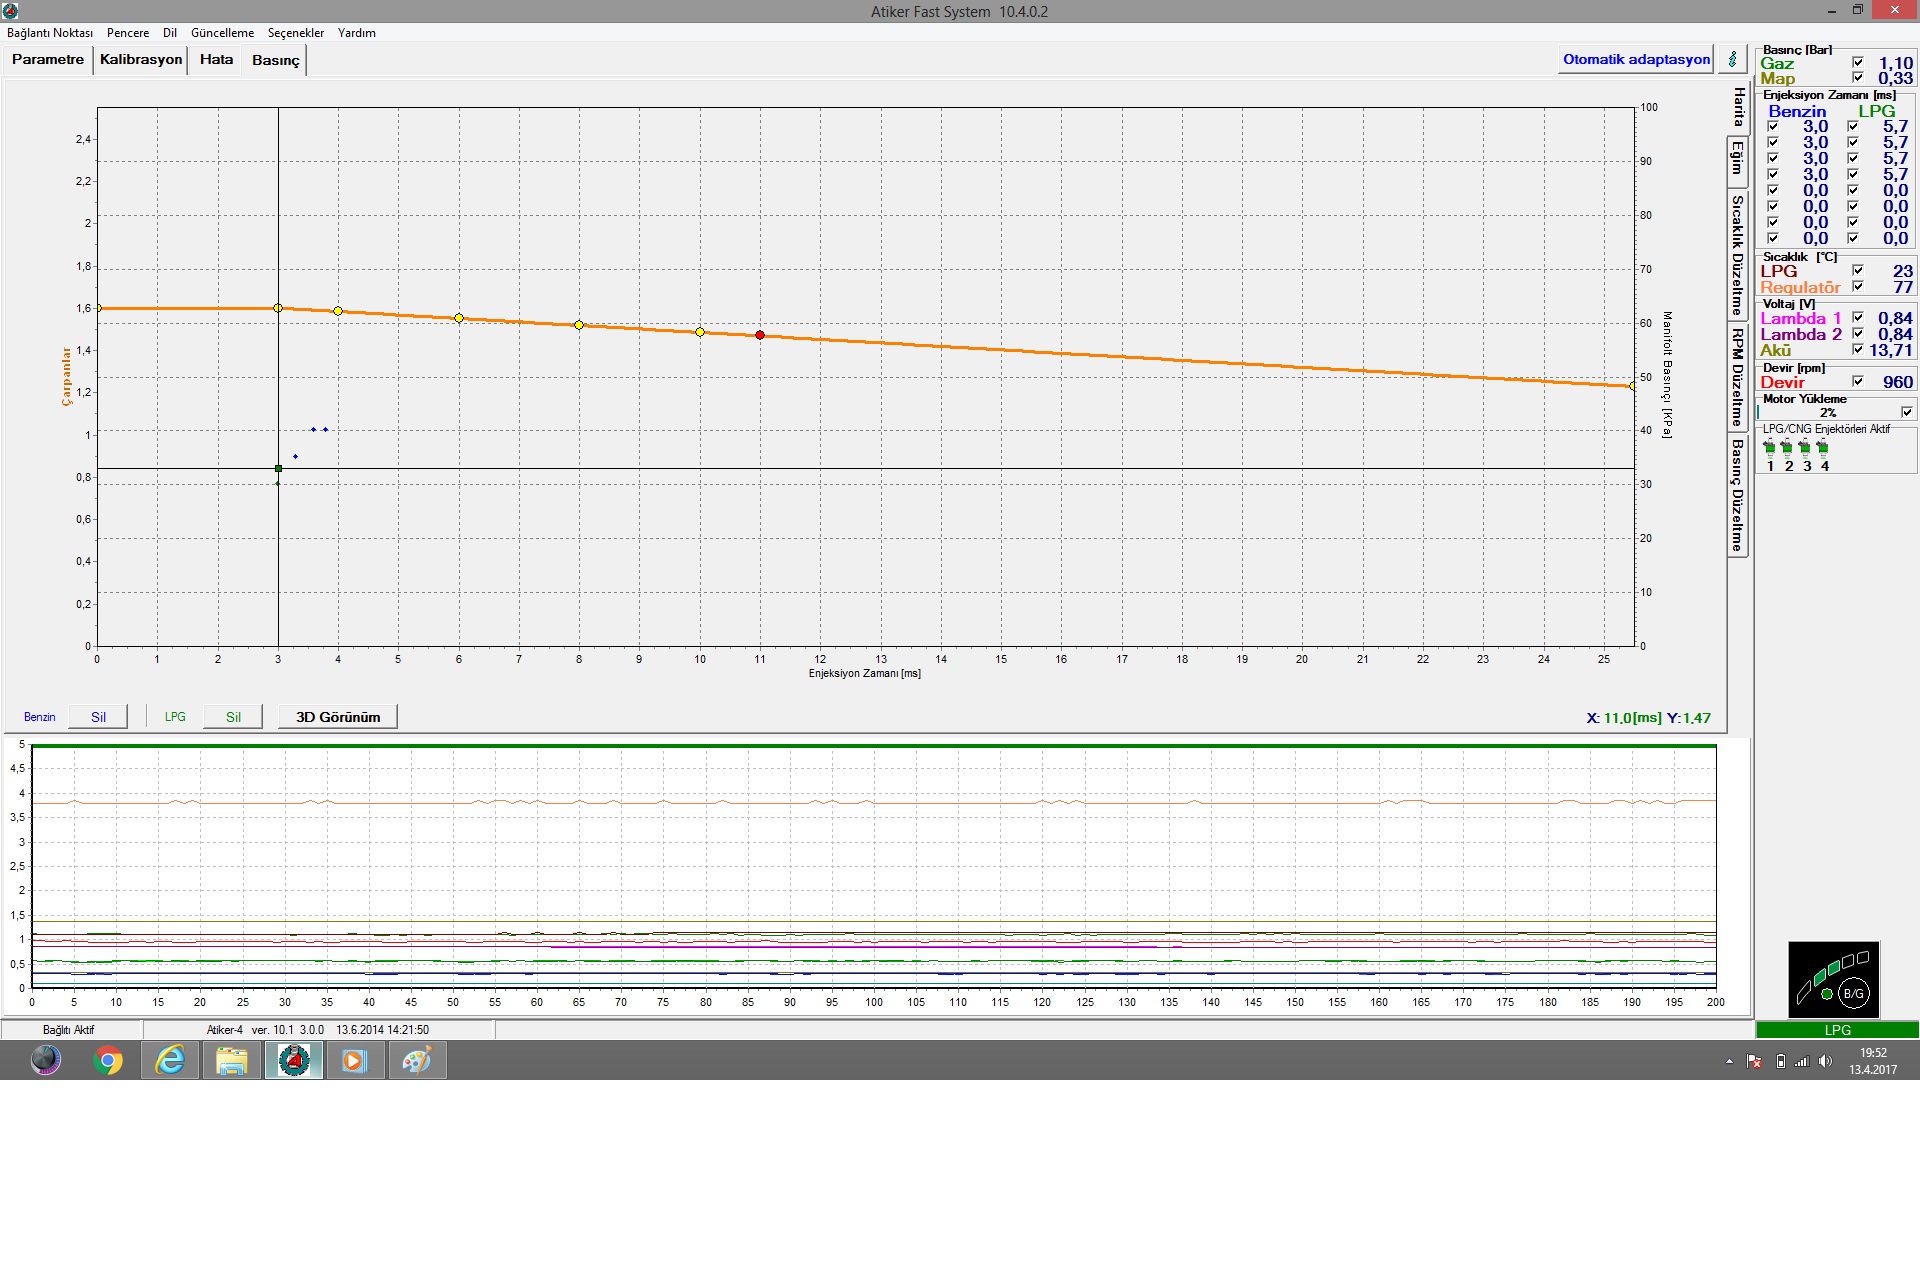Viewport: 1920px width, 1280px height.
Task: Select yellow curve point at 6 ms
Action: pos(459,318)
